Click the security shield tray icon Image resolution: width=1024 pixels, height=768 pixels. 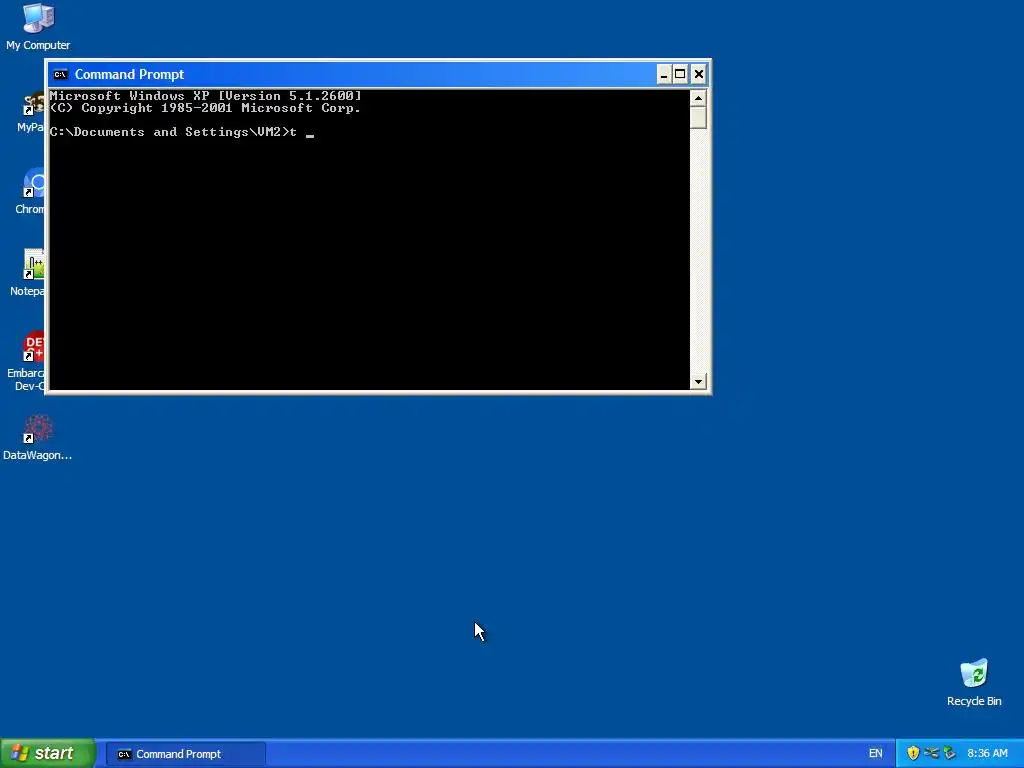(912, 754)
